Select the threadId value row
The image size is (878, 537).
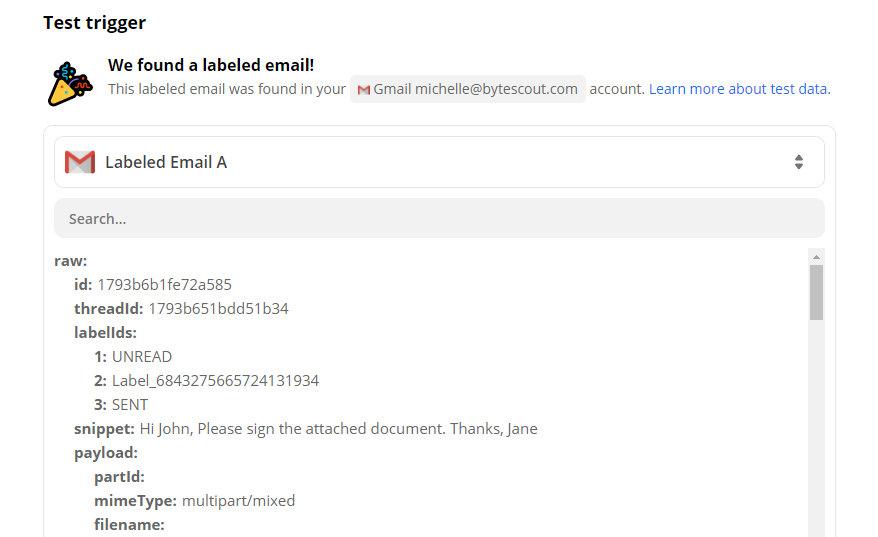181,309
